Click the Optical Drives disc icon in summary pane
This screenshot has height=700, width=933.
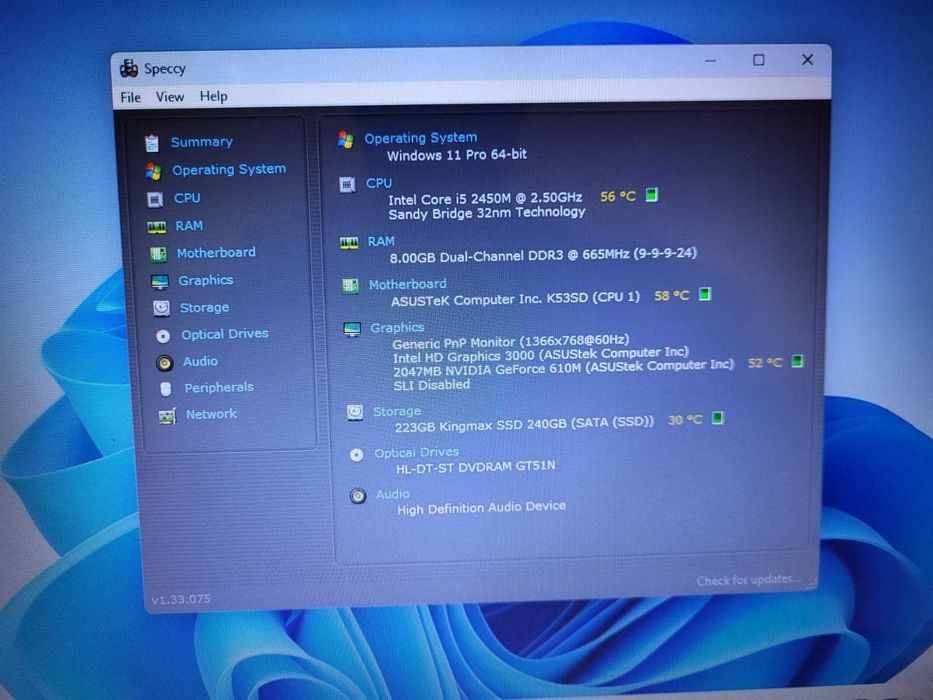click(356, 455)
